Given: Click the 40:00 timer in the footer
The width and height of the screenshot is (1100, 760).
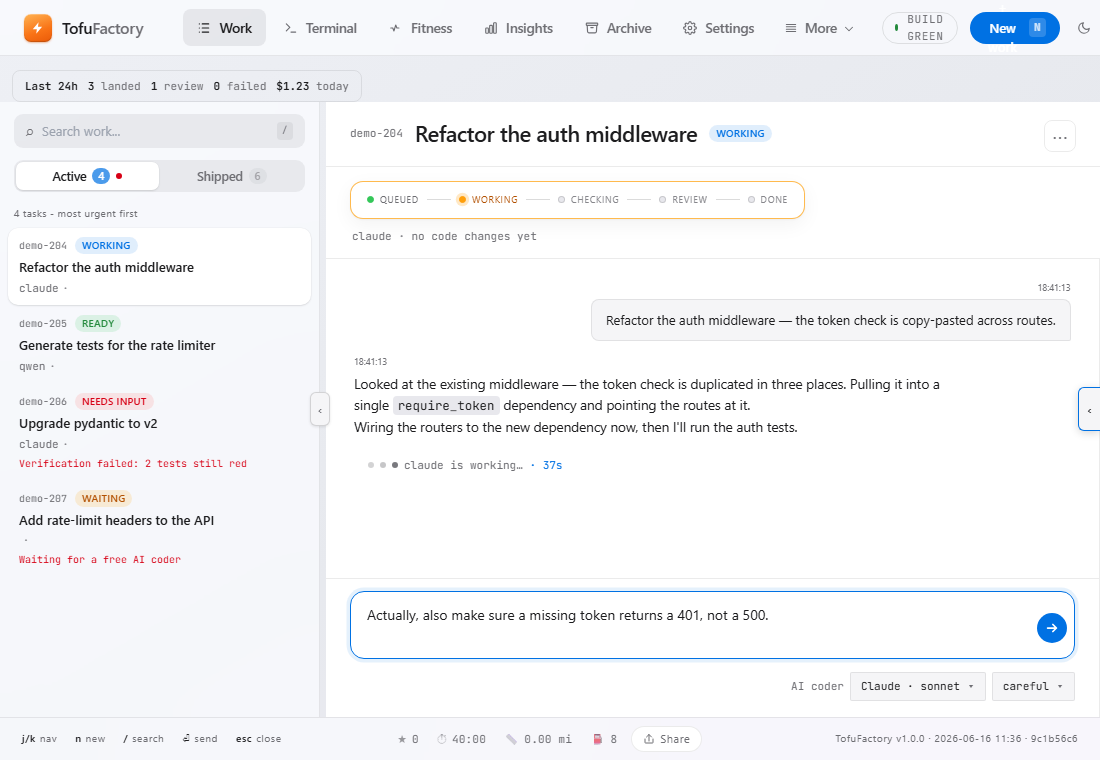Looking at the screenshot, I should point(461,739).
